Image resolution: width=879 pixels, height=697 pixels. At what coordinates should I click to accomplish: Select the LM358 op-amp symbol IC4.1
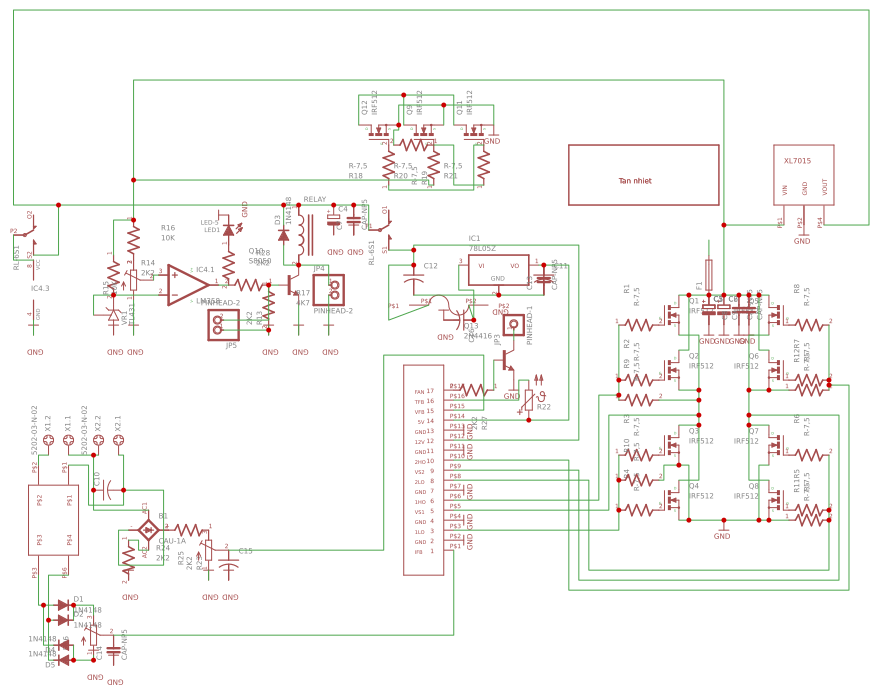click(183, 286)
